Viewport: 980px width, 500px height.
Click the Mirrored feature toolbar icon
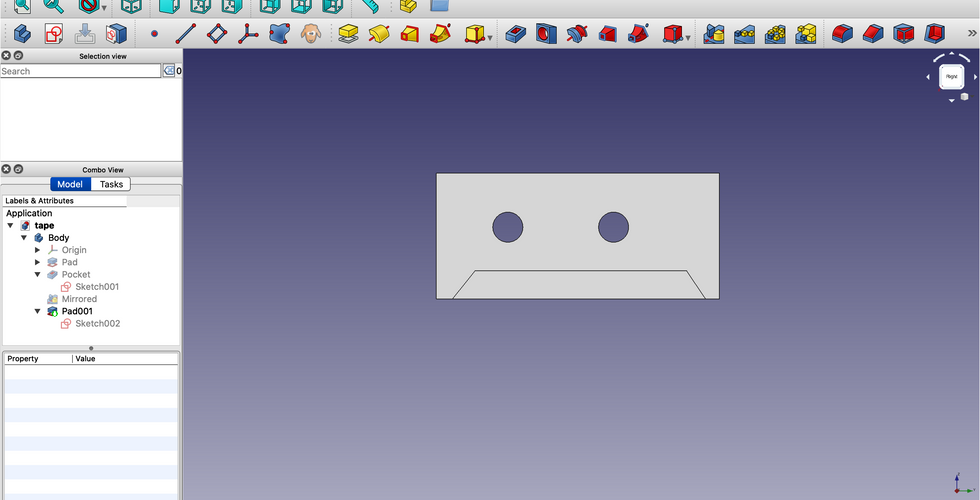click(714, 33)
